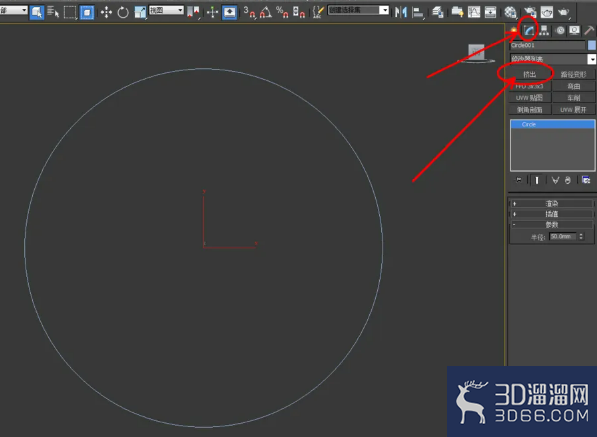The height and width of the screenshot is (437, 597).
Task: Toggle the Percent Snap button
Action: click(x=282, y=12)
